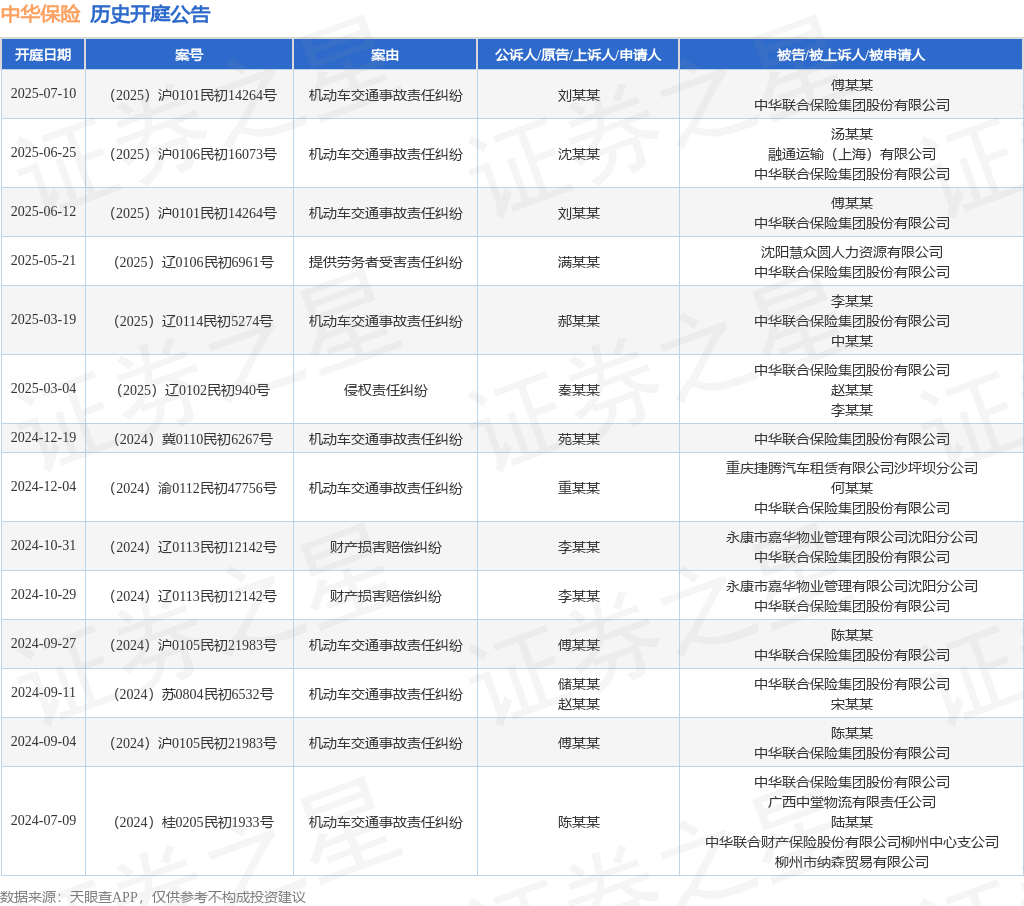1024x906 pixels.
Task: Click the 数据来源：天眼查APP footer note
Action: (153, 897)
